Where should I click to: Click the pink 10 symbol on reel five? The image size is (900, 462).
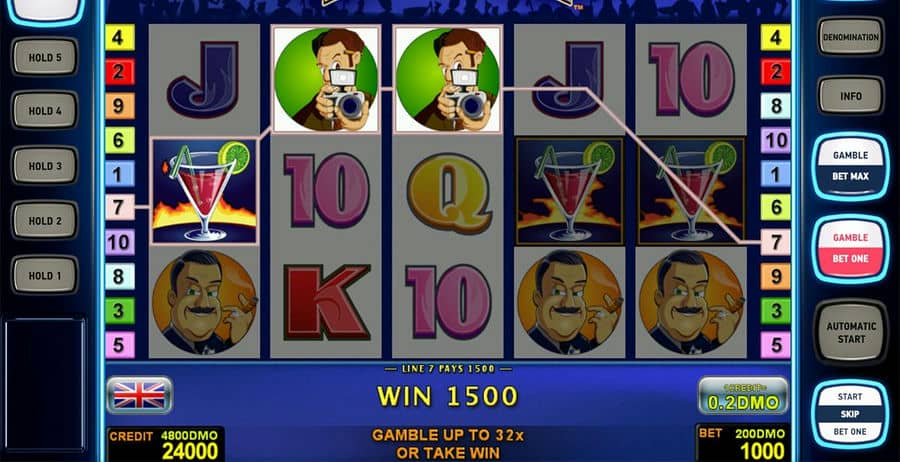[691, 79]
